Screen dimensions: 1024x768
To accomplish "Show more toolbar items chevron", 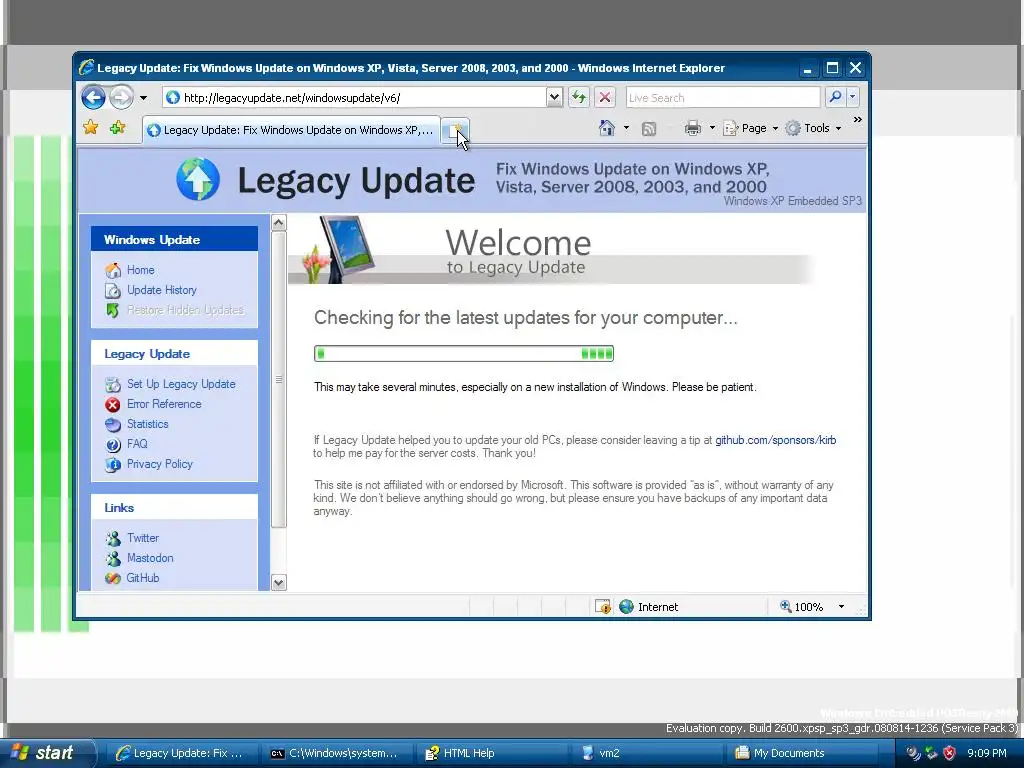I will [x=857, y=120].
